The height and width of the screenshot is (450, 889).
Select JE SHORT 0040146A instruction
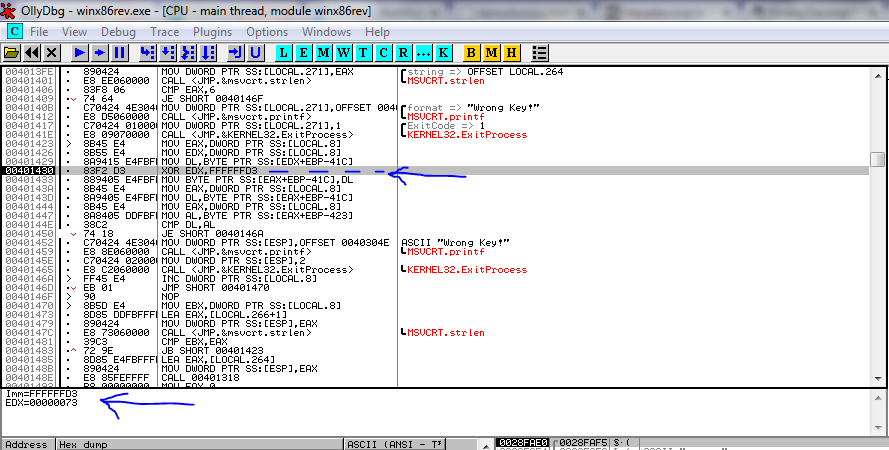coord(213,234)
